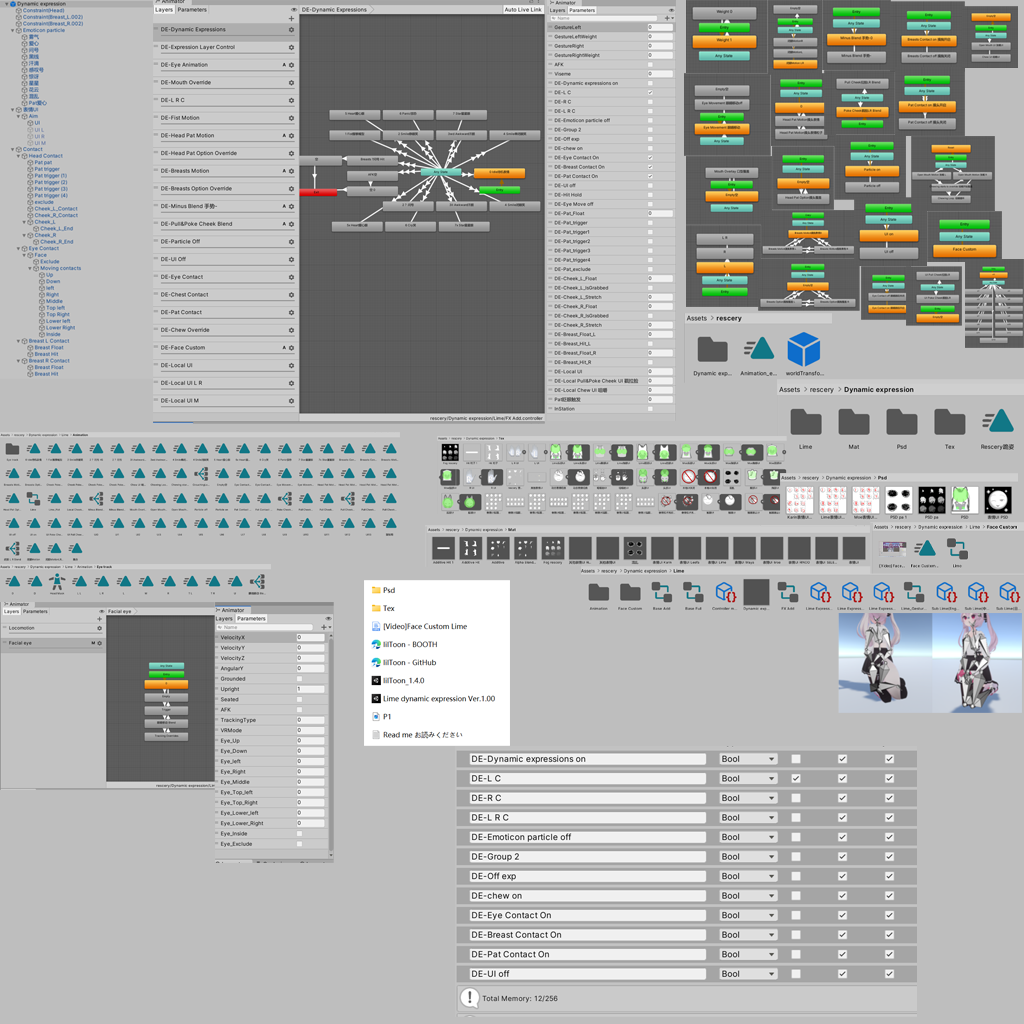Select the lilToon_1.4.0 package file
1024x1024 pixels.
coord(403,680)
